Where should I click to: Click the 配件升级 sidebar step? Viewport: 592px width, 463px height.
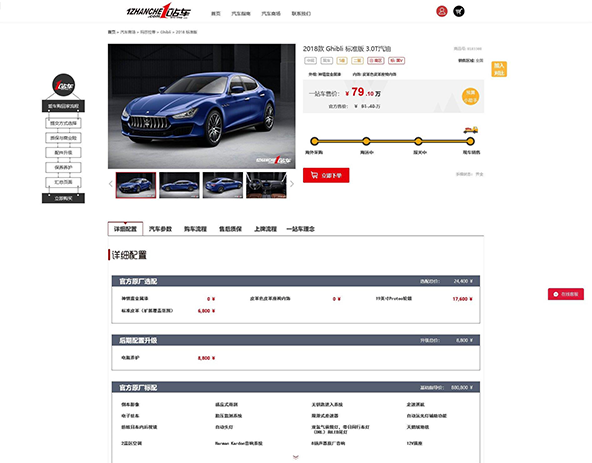[x=63, y=153]
